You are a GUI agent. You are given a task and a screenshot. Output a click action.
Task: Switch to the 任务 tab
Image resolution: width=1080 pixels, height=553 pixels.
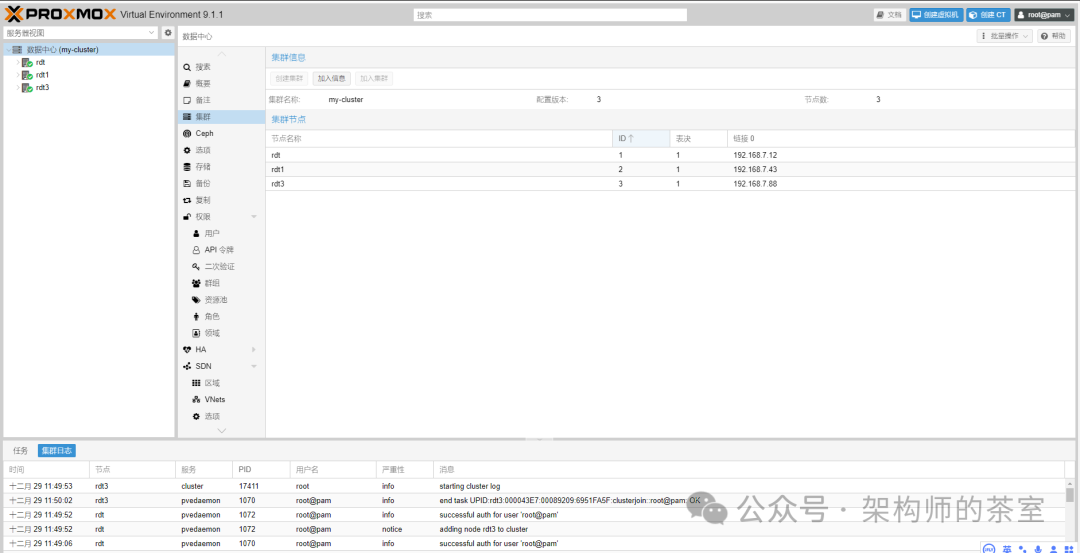point(21,450)
